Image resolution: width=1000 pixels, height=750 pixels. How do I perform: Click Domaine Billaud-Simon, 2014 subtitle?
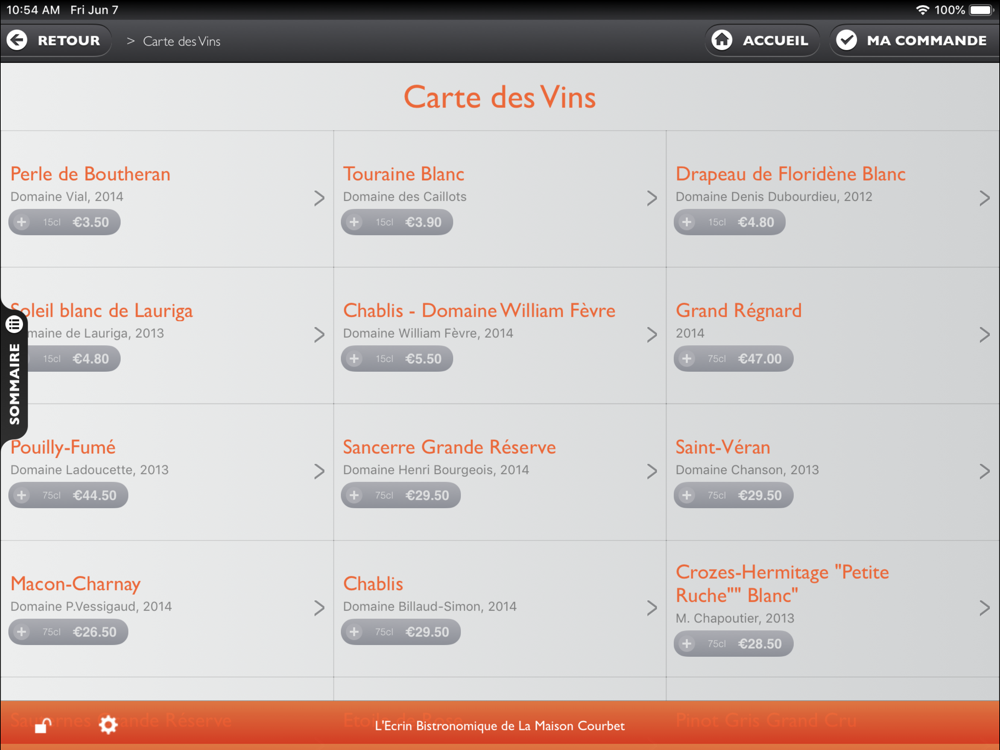(x=430, y=607)
